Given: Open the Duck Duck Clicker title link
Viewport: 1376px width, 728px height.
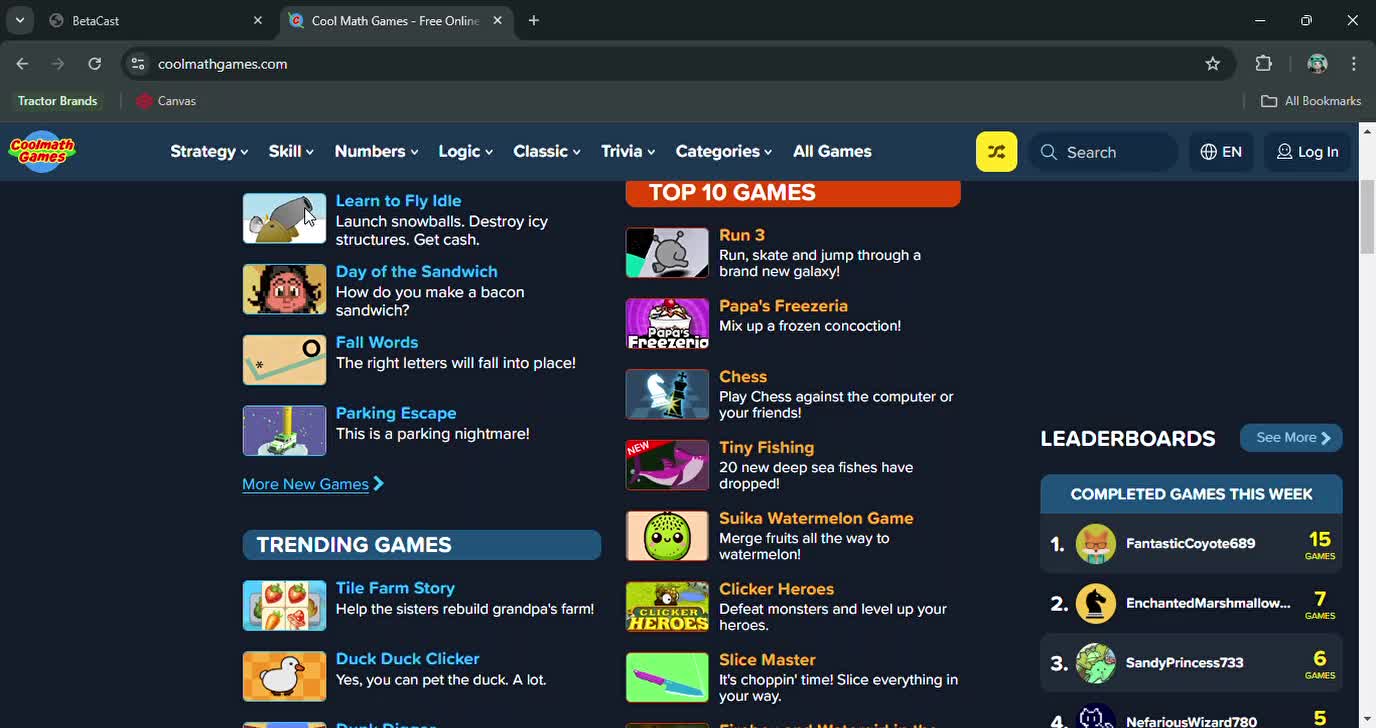Looking at the screenshot, I should 407,659.
